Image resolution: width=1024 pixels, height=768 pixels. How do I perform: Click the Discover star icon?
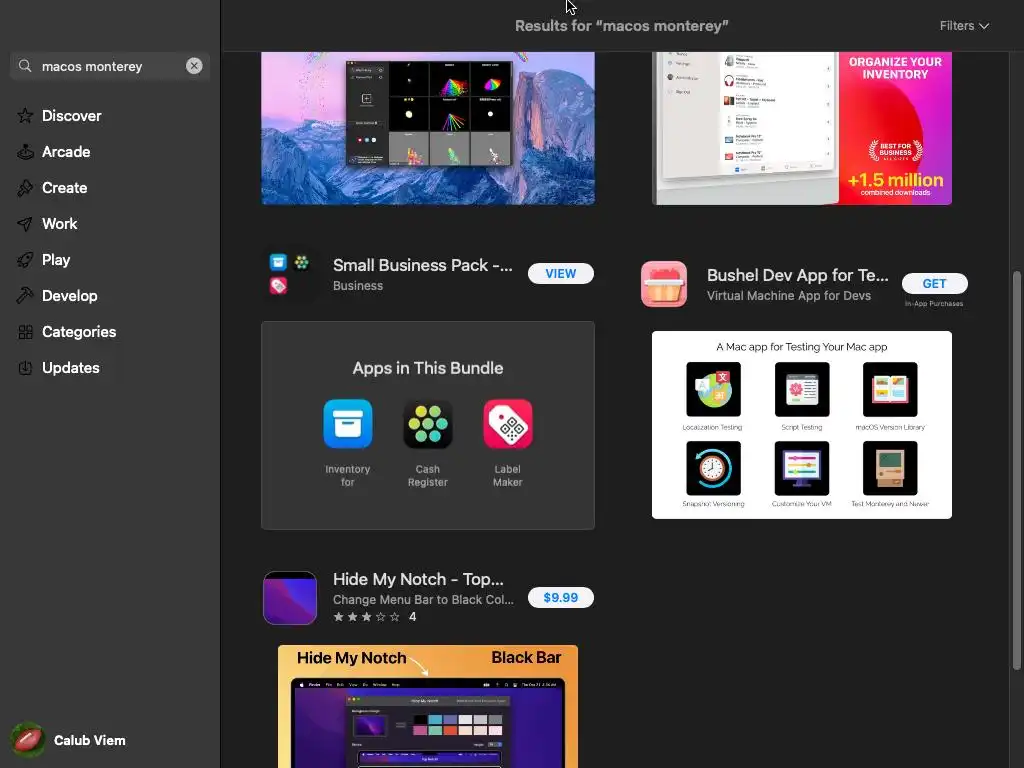pos(25,116)
